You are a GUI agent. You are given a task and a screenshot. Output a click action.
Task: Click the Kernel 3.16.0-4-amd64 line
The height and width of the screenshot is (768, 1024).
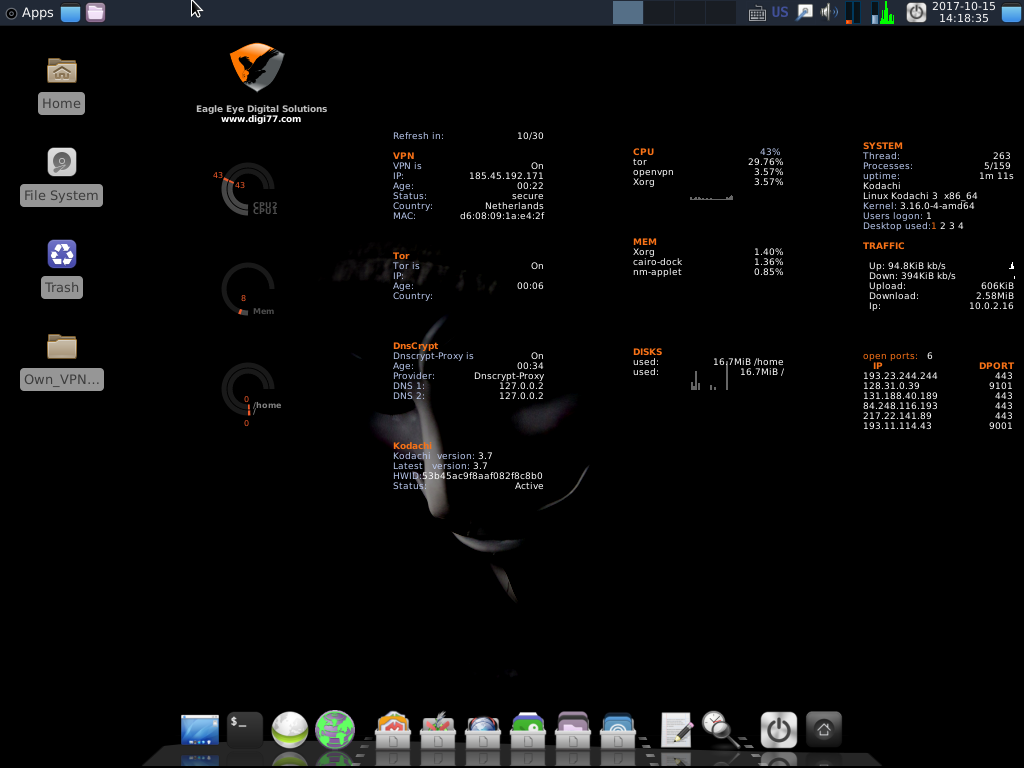(x=918, y=206)
